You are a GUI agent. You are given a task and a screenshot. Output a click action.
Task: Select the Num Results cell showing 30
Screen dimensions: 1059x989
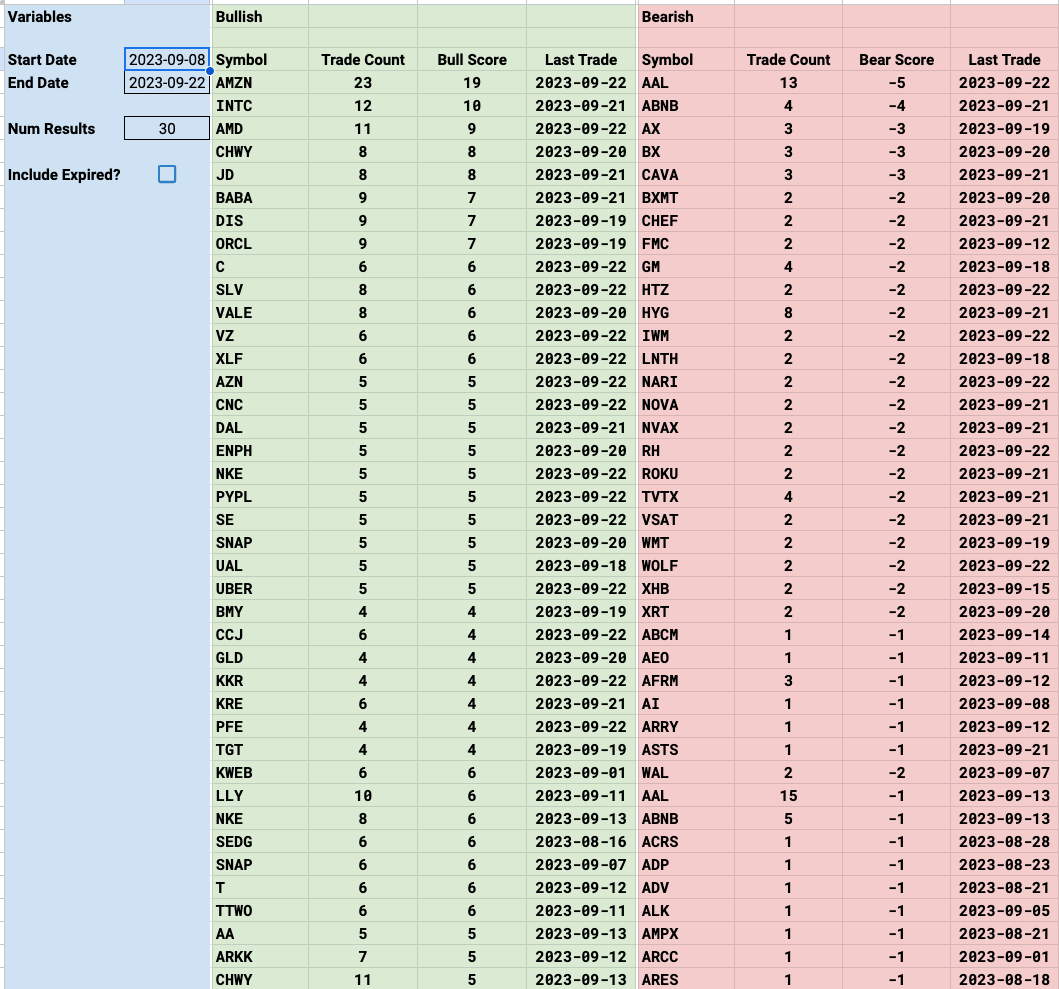pyautogui.click(x=167, y=128)
